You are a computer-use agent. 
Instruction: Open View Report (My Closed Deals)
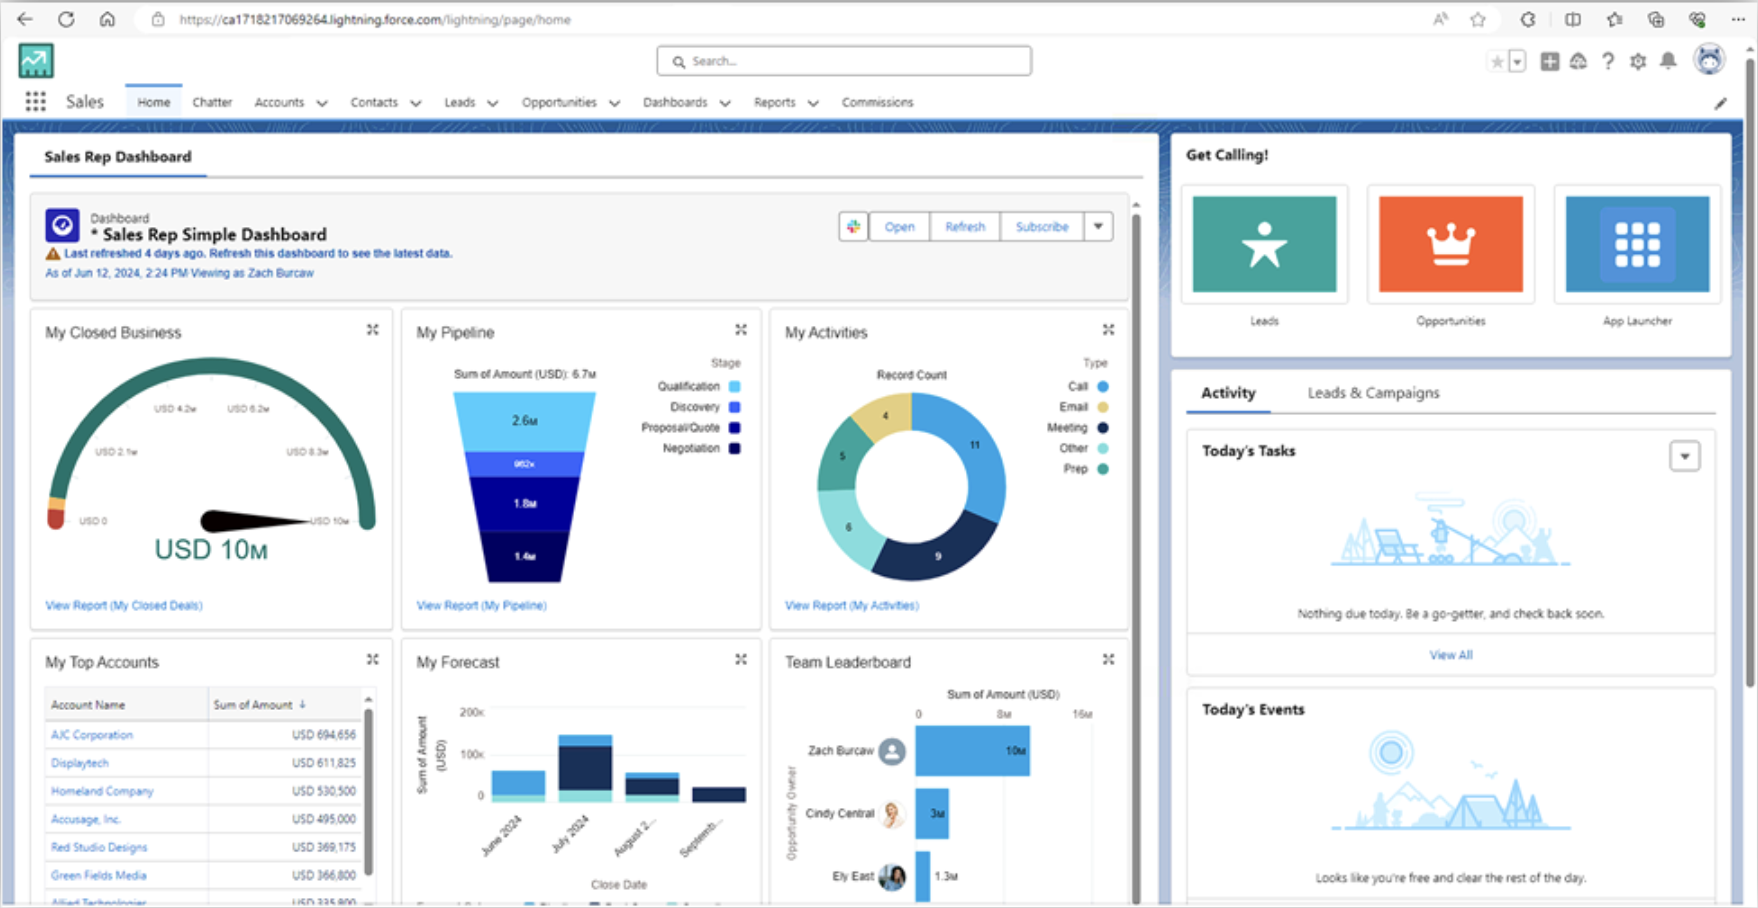click(124, 605)
